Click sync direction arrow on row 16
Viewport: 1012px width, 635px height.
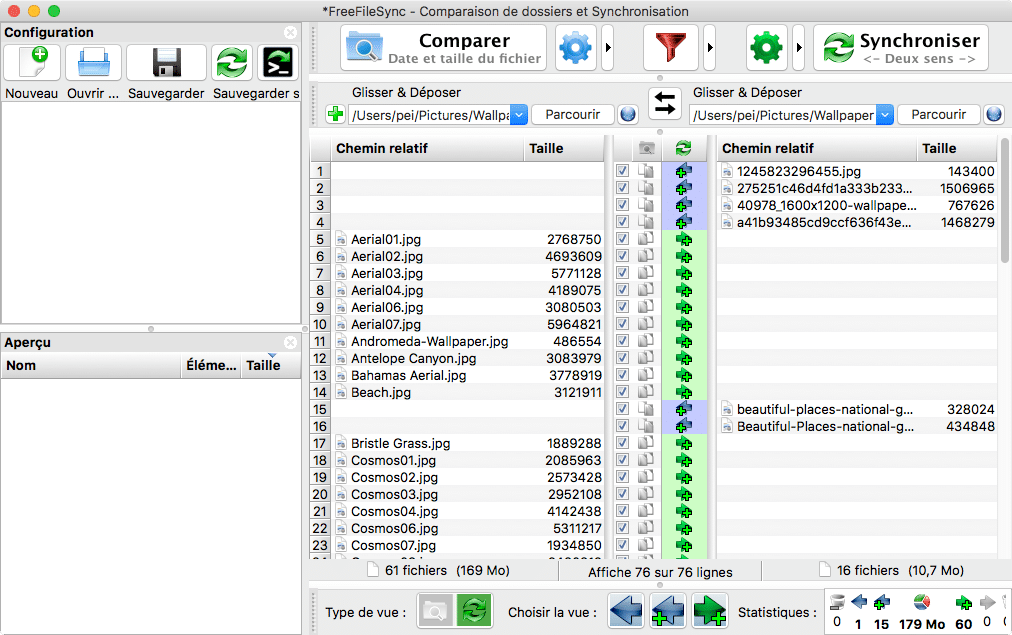683,426
